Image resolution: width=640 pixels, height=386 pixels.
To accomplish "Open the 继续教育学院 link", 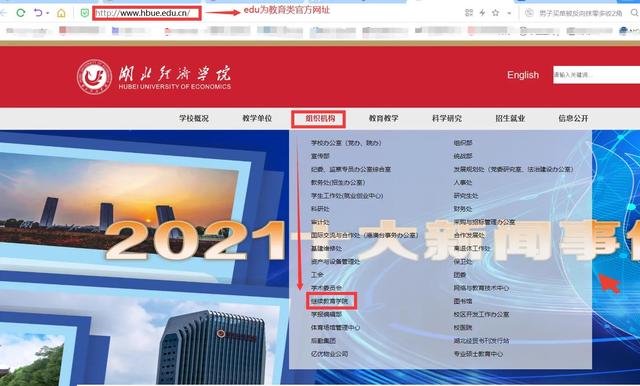I will 329,301.
